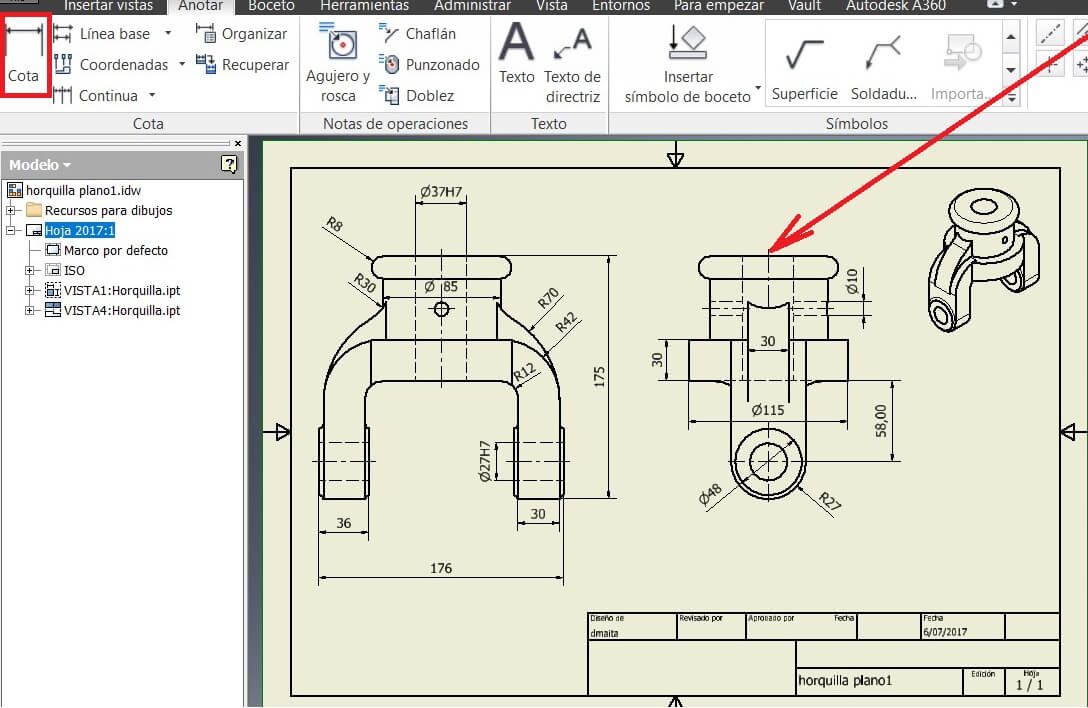Image resolution: width=1088 pixels, height=708 pixels.
Task: Expand the symbols gallery list
Action: pos(1011,98)
